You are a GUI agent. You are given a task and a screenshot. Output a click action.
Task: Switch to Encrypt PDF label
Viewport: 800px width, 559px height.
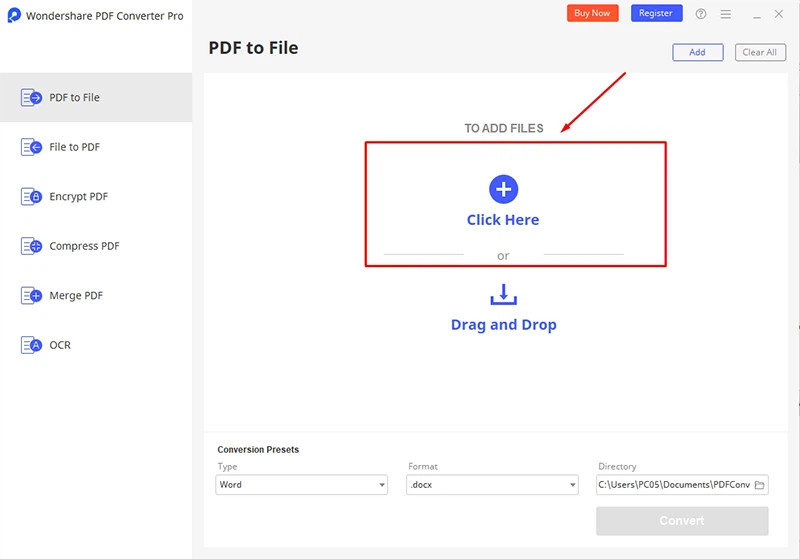pos(79,196)
